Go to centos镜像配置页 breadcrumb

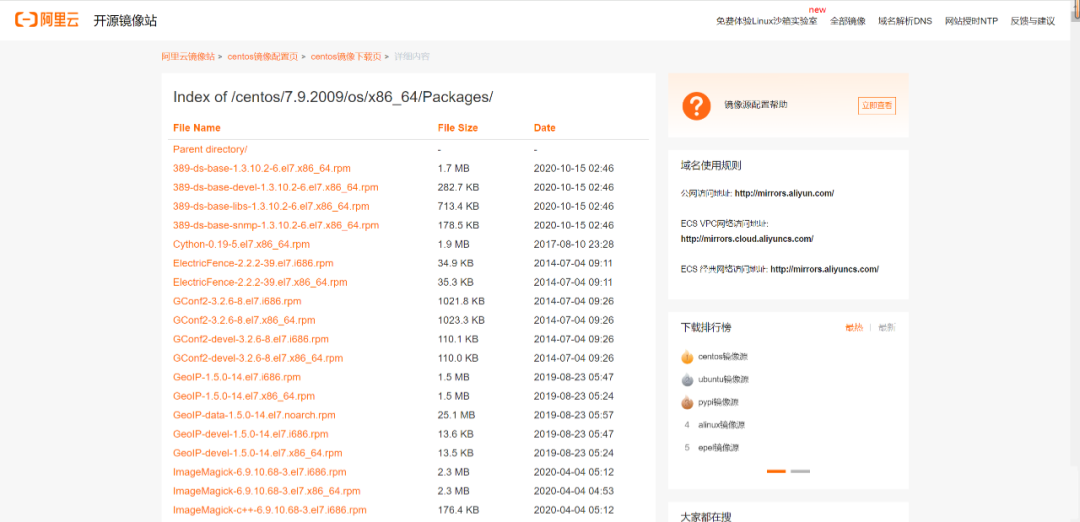coord(262,56)
